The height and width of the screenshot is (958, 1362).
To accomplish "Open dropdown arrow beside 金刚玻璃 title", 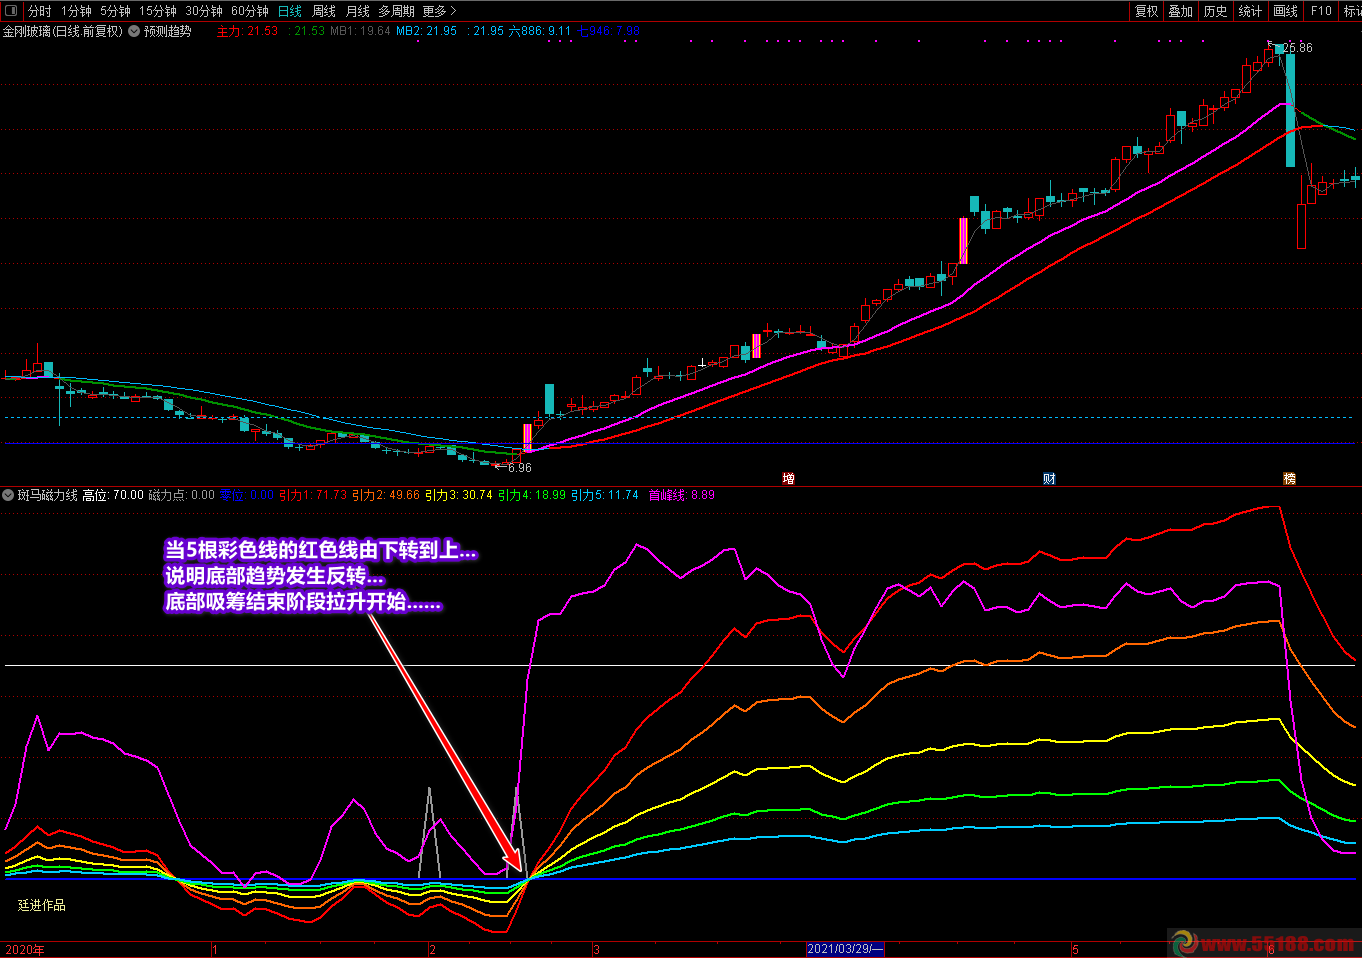I will (134, 31).
